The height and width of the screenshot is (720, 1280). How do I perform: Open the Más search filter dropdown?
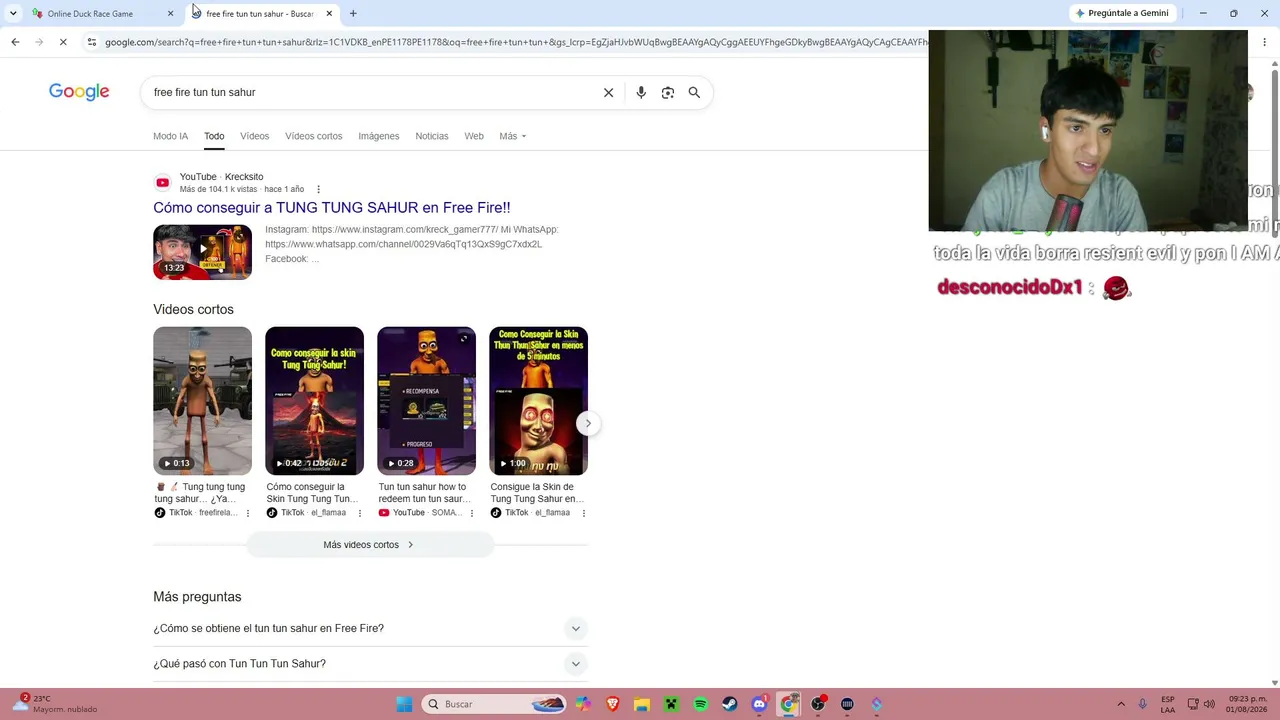[x=513, y=136]
